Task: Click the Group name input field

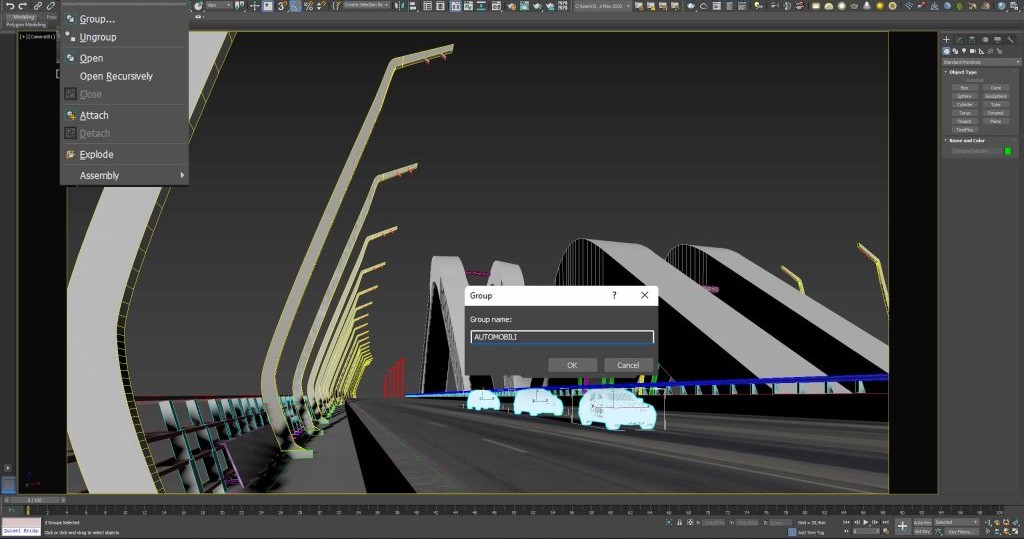Action: point(562,336)
